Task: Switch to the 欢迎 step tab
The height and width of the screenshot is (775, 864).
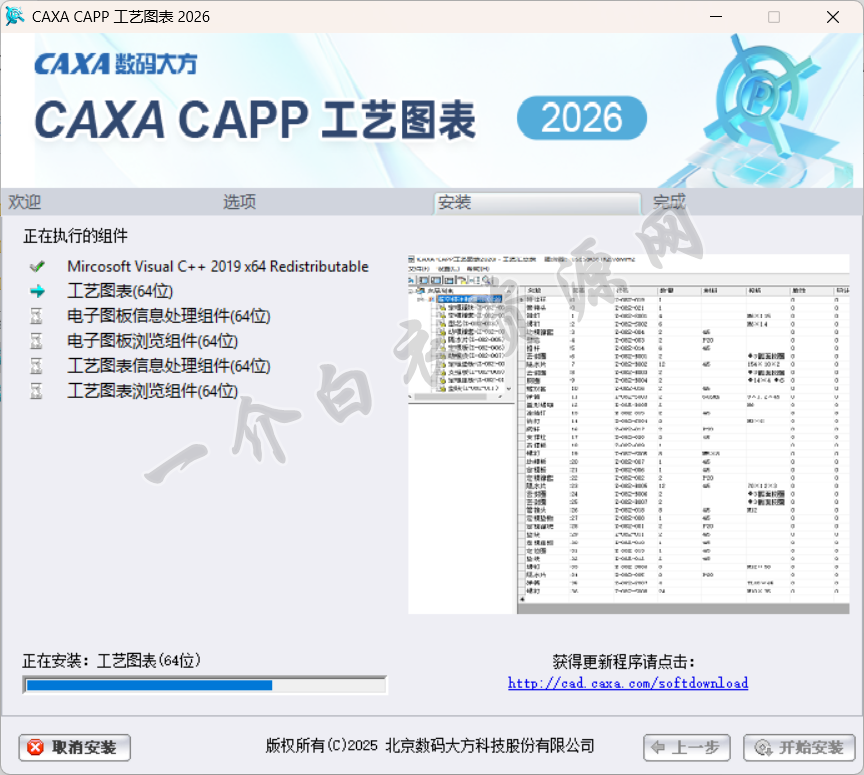Action: pos(25,202)
